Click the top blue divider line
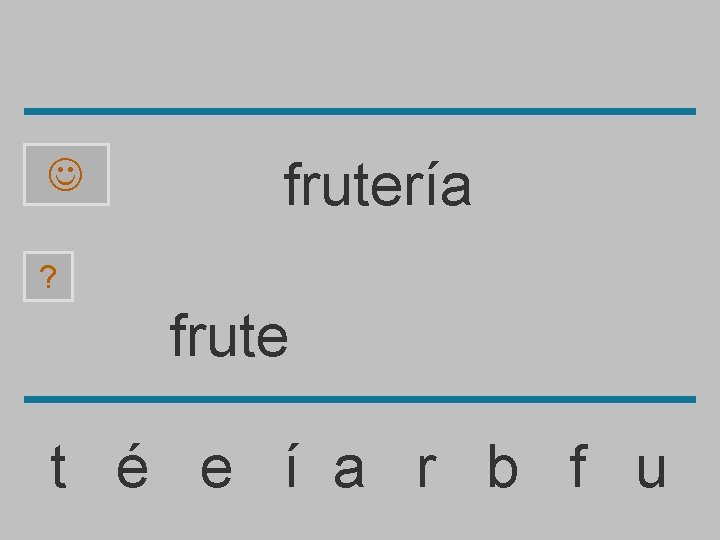720x540 pixels. (360, 111)
